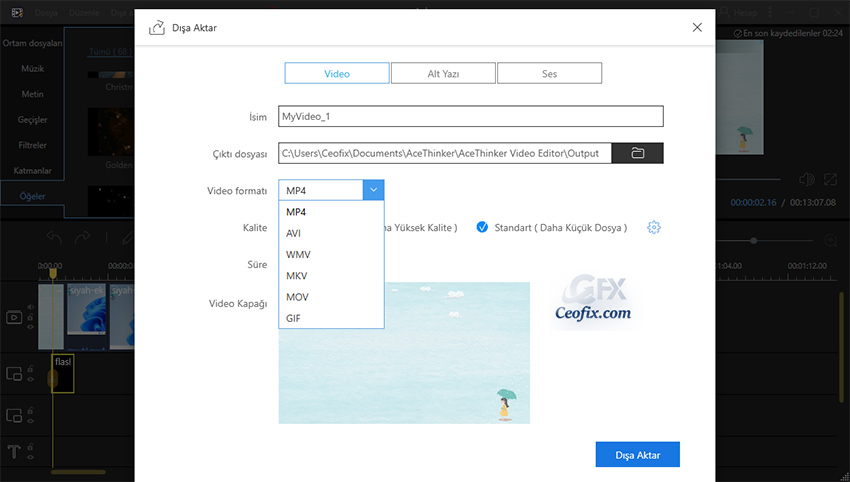Toggle visibility eye on main video track

(31, 327)
